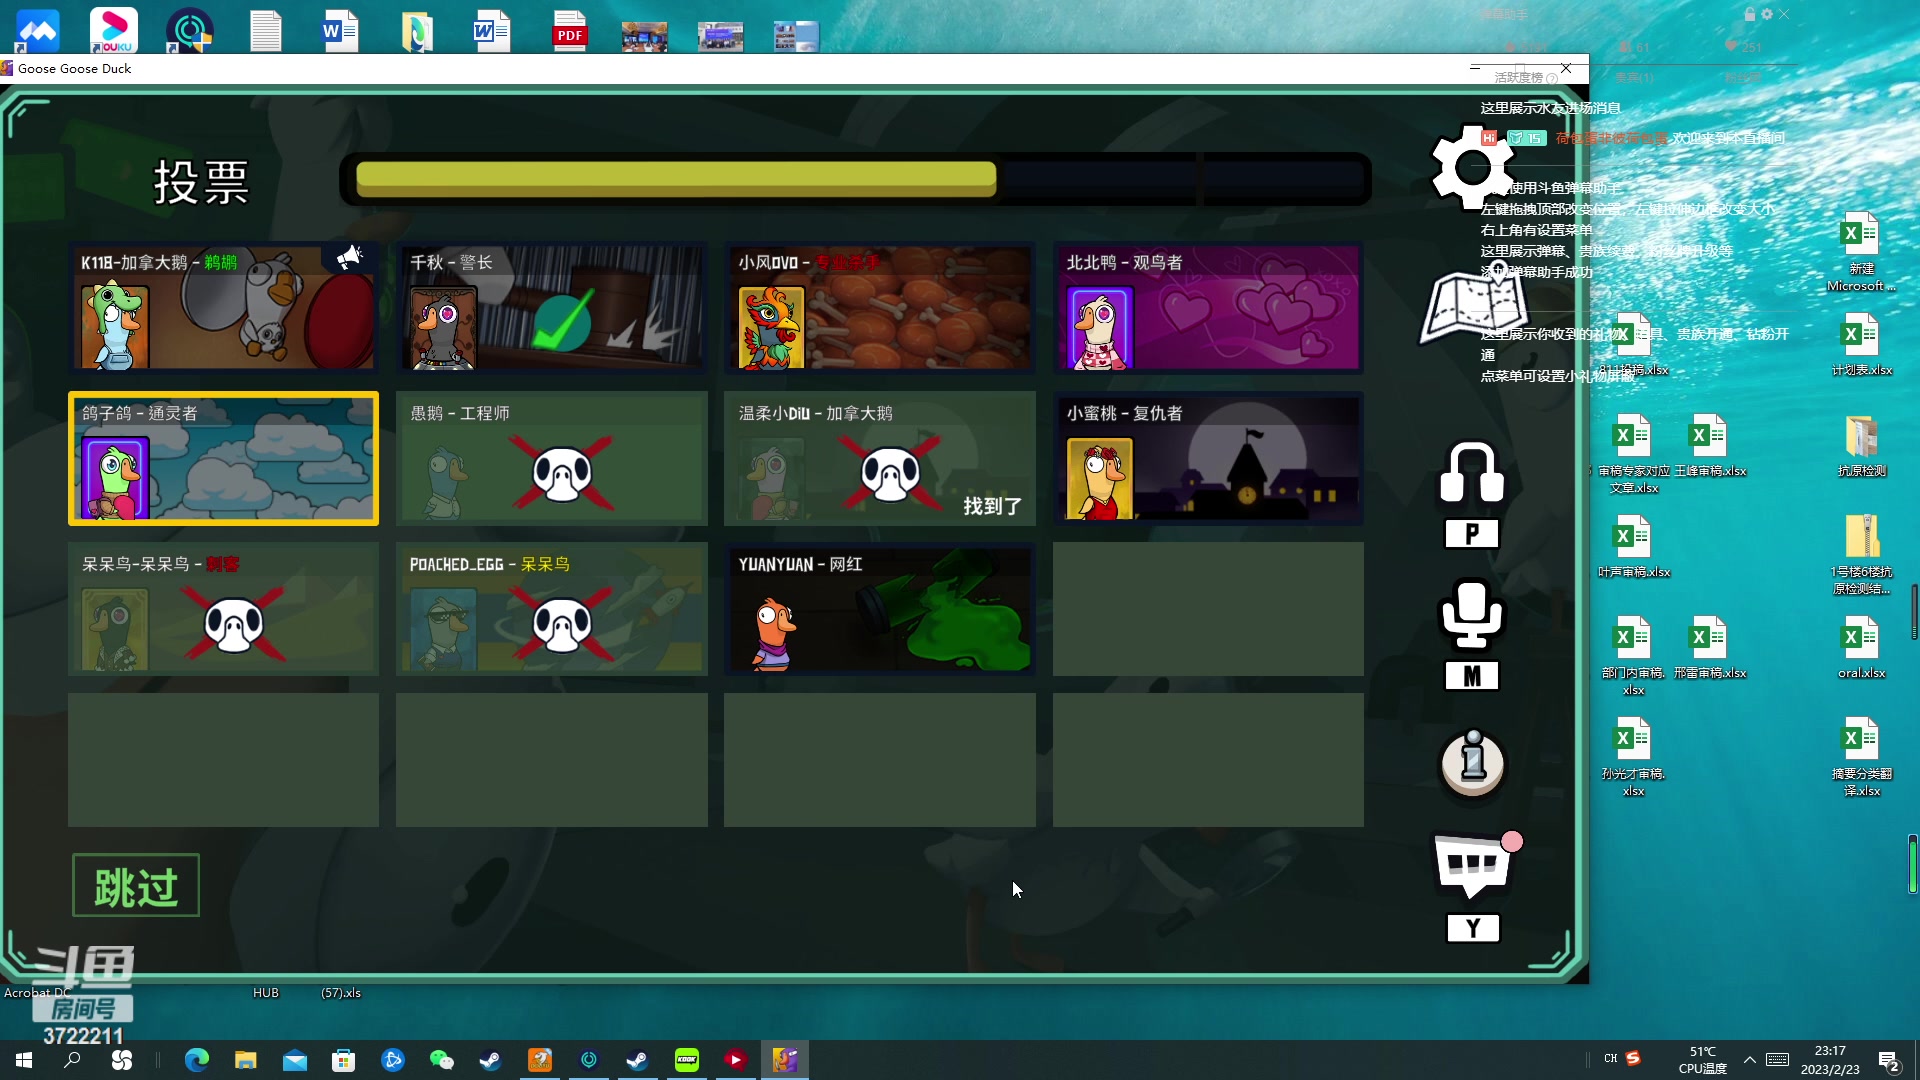This screenshot has height=1080, width=1920.
Task: Open the YOUKU desktop shortcut
Action: (x=114, y=30)
